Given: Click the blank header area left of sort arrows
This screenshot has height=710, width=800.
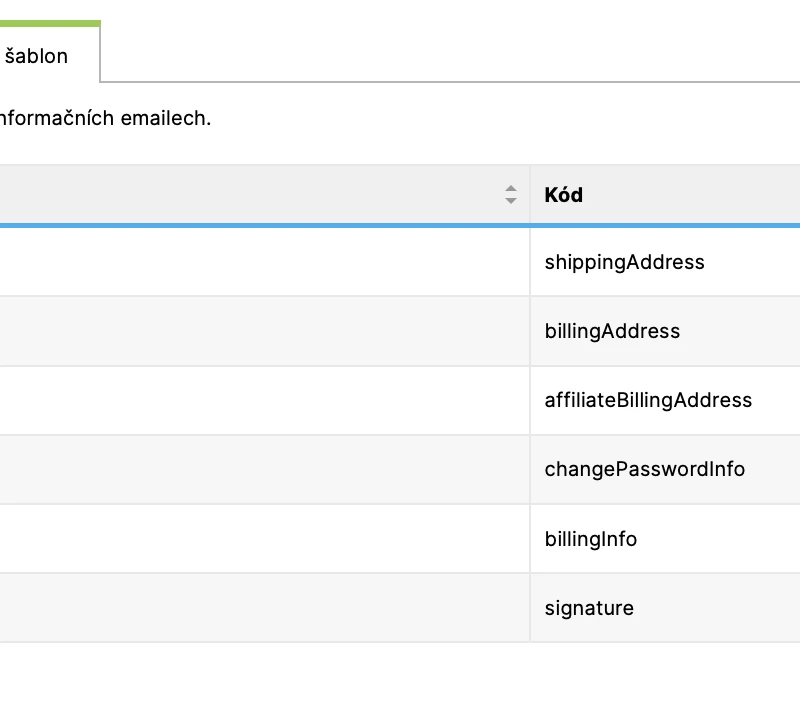Looking at the screenshot, I should (x=250, y=194).
